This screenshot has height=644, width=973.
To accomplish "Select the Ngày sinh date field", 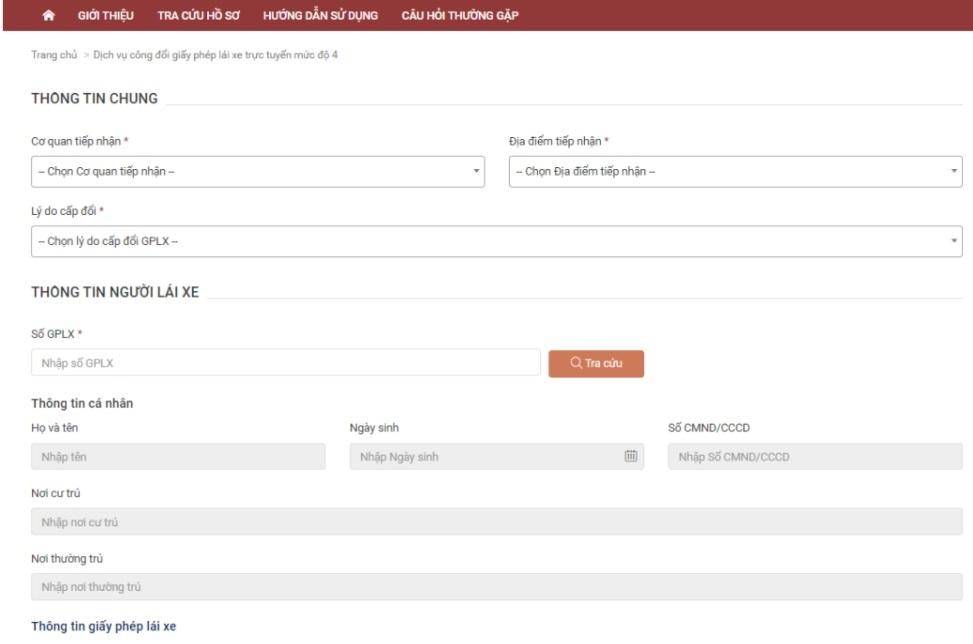I will coord(496,457).
